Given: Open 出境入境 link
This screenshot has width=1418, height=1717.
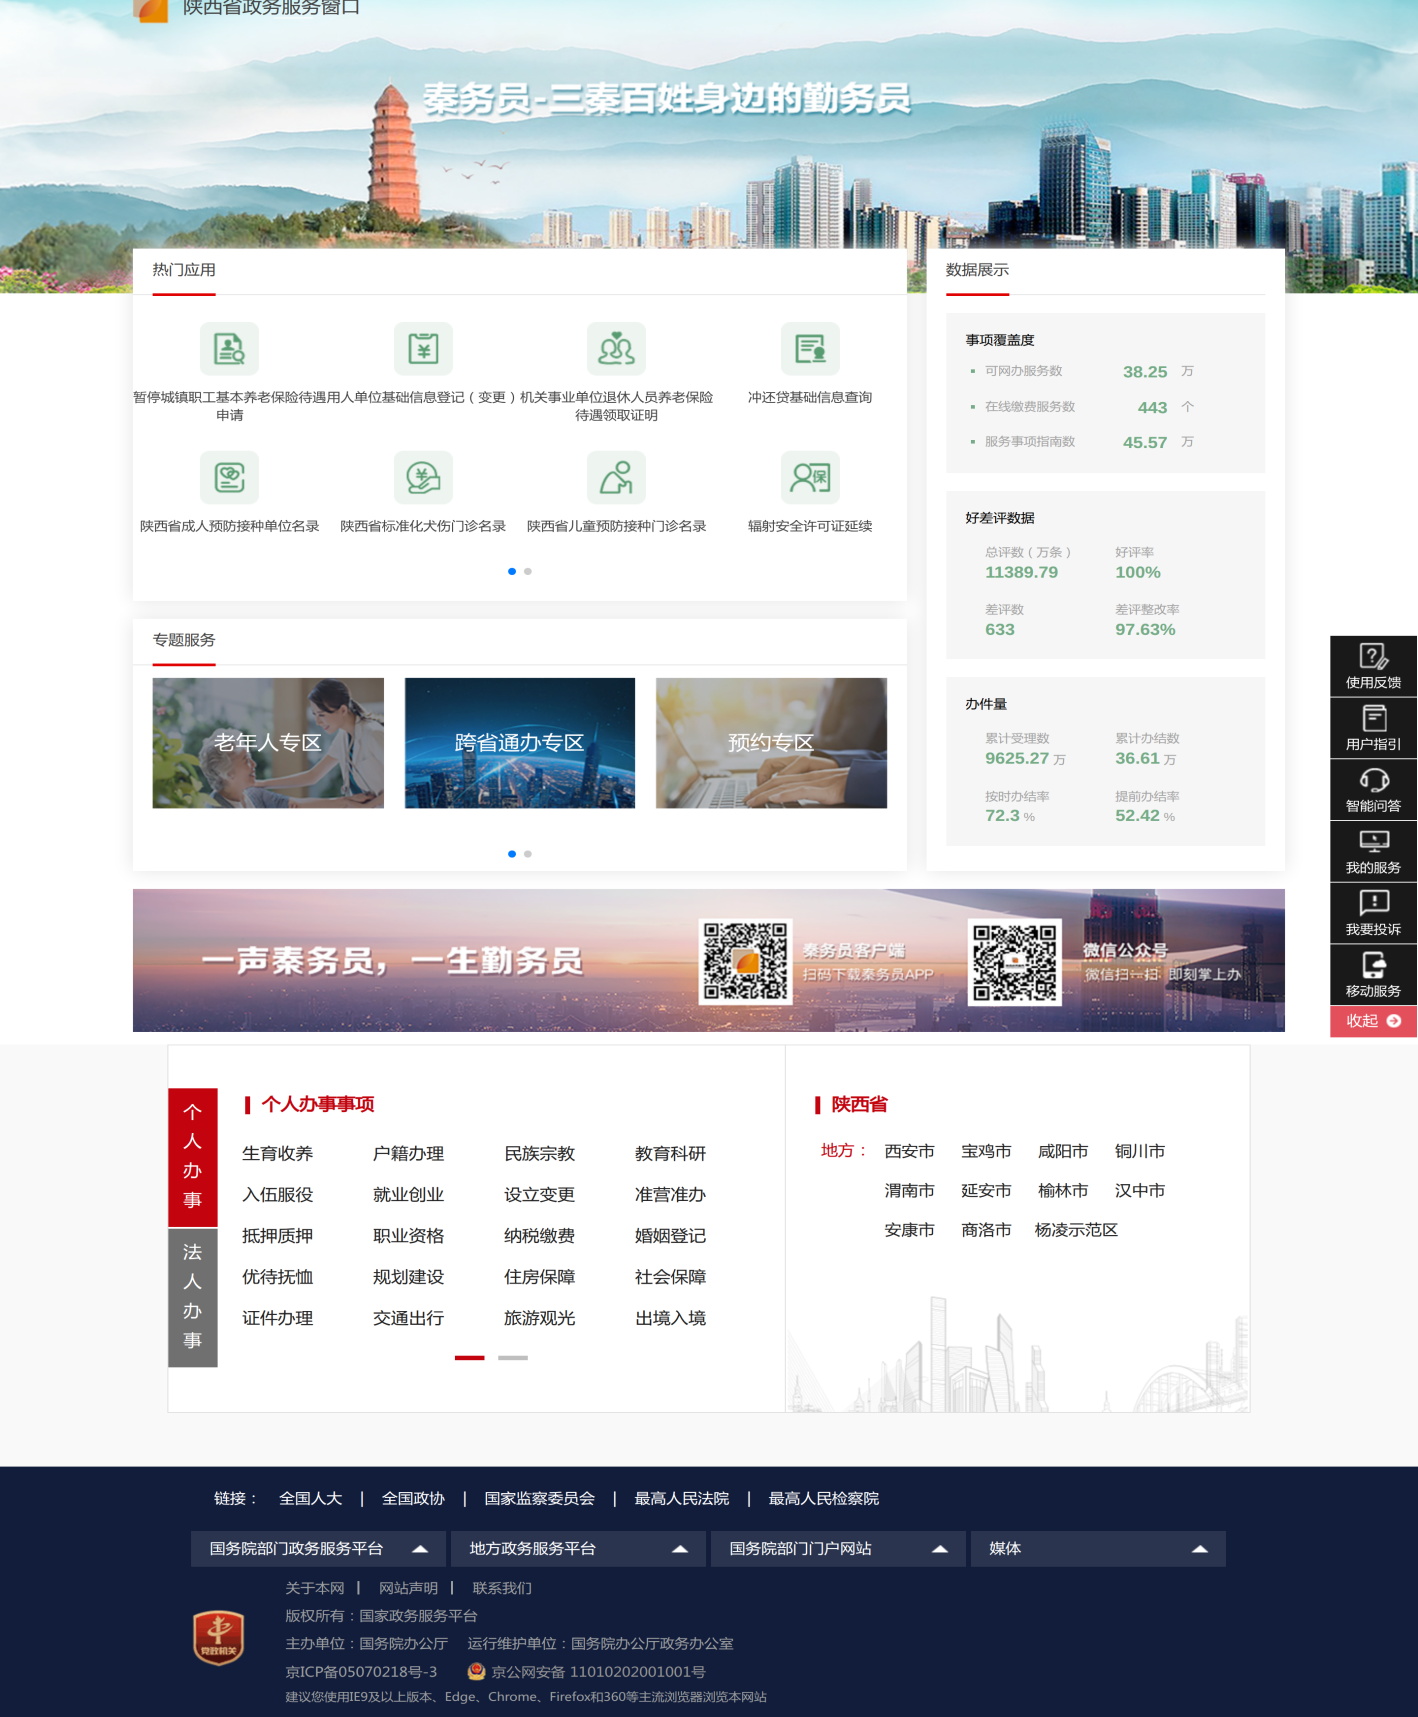Looking at the screenshot, I should click(671, 1318).
